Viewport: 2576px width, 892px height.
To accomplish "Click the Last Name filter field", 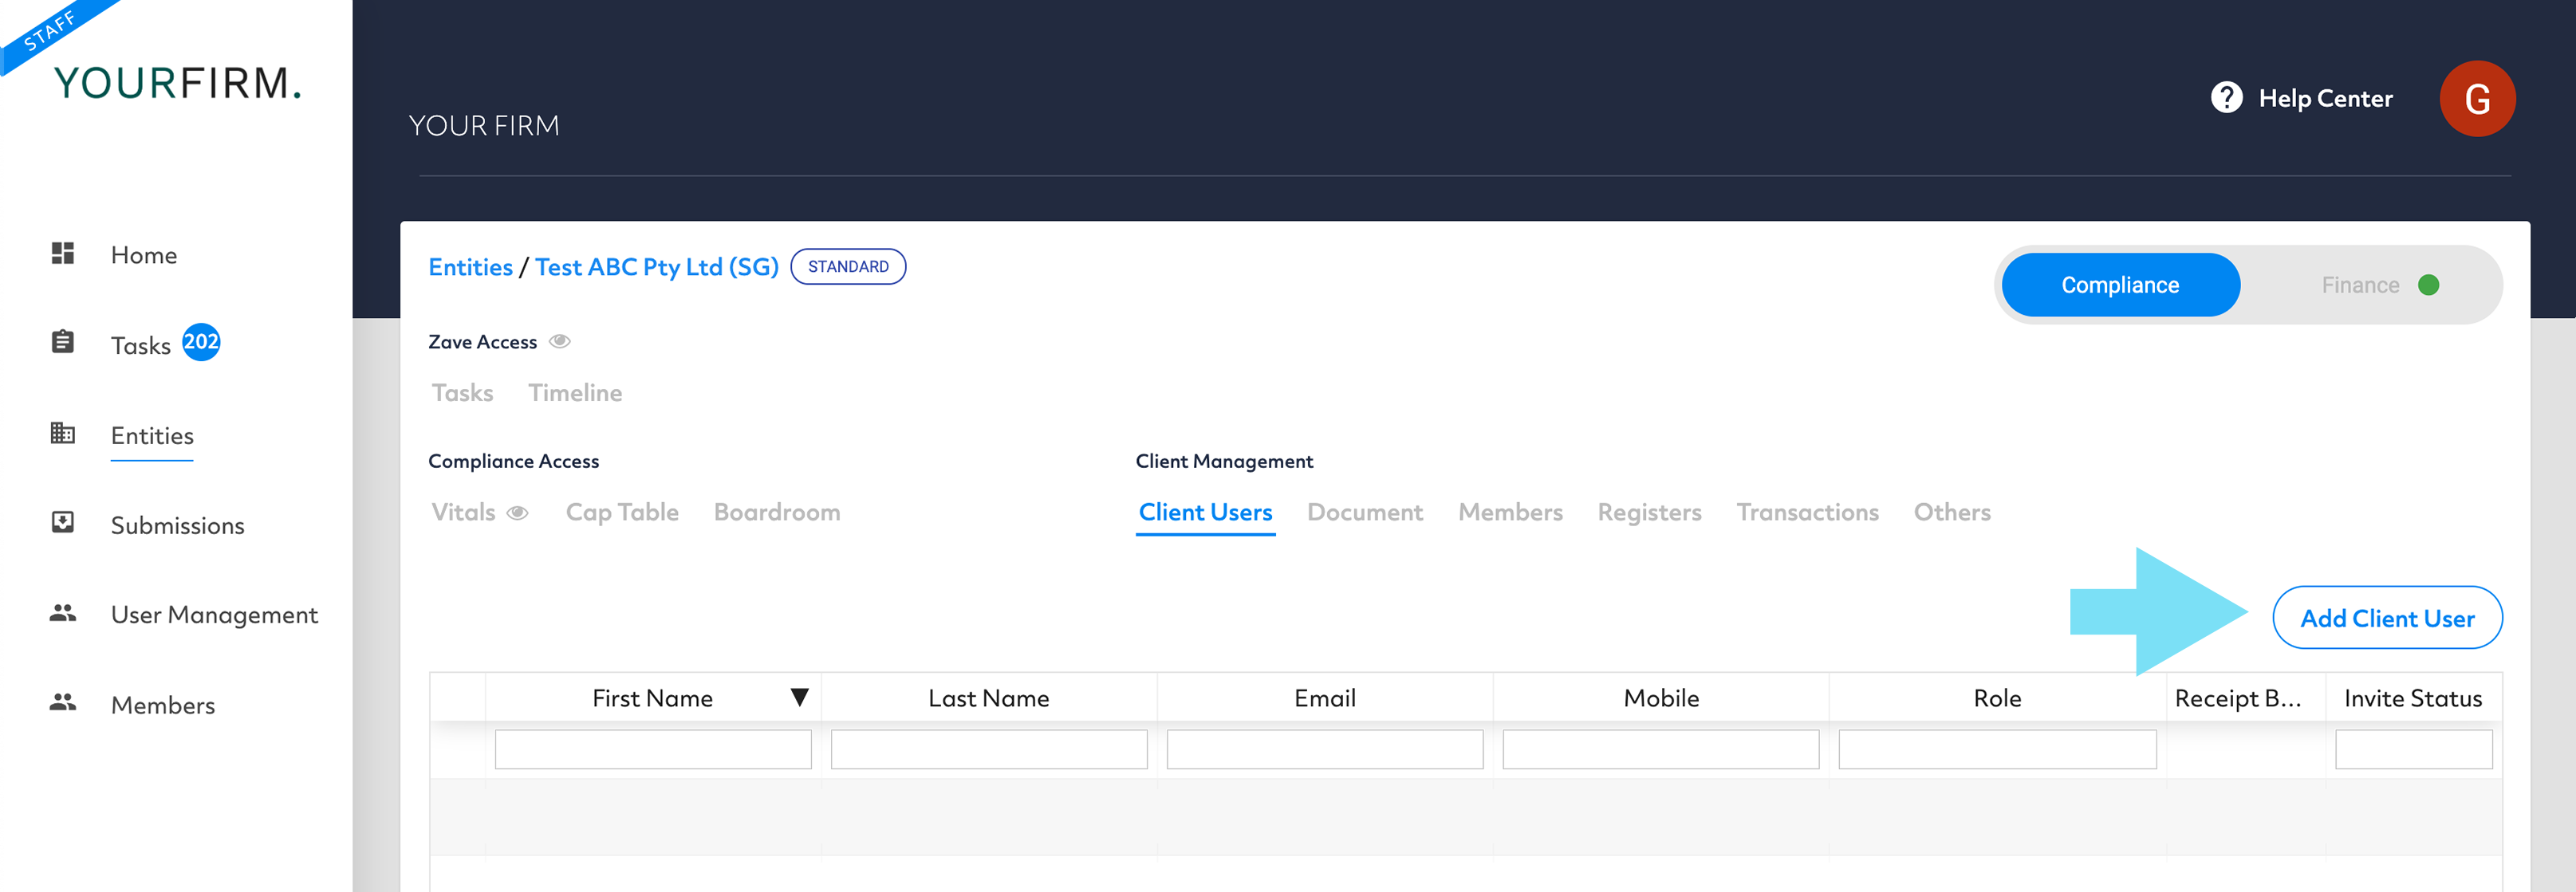I will (989, 749).
